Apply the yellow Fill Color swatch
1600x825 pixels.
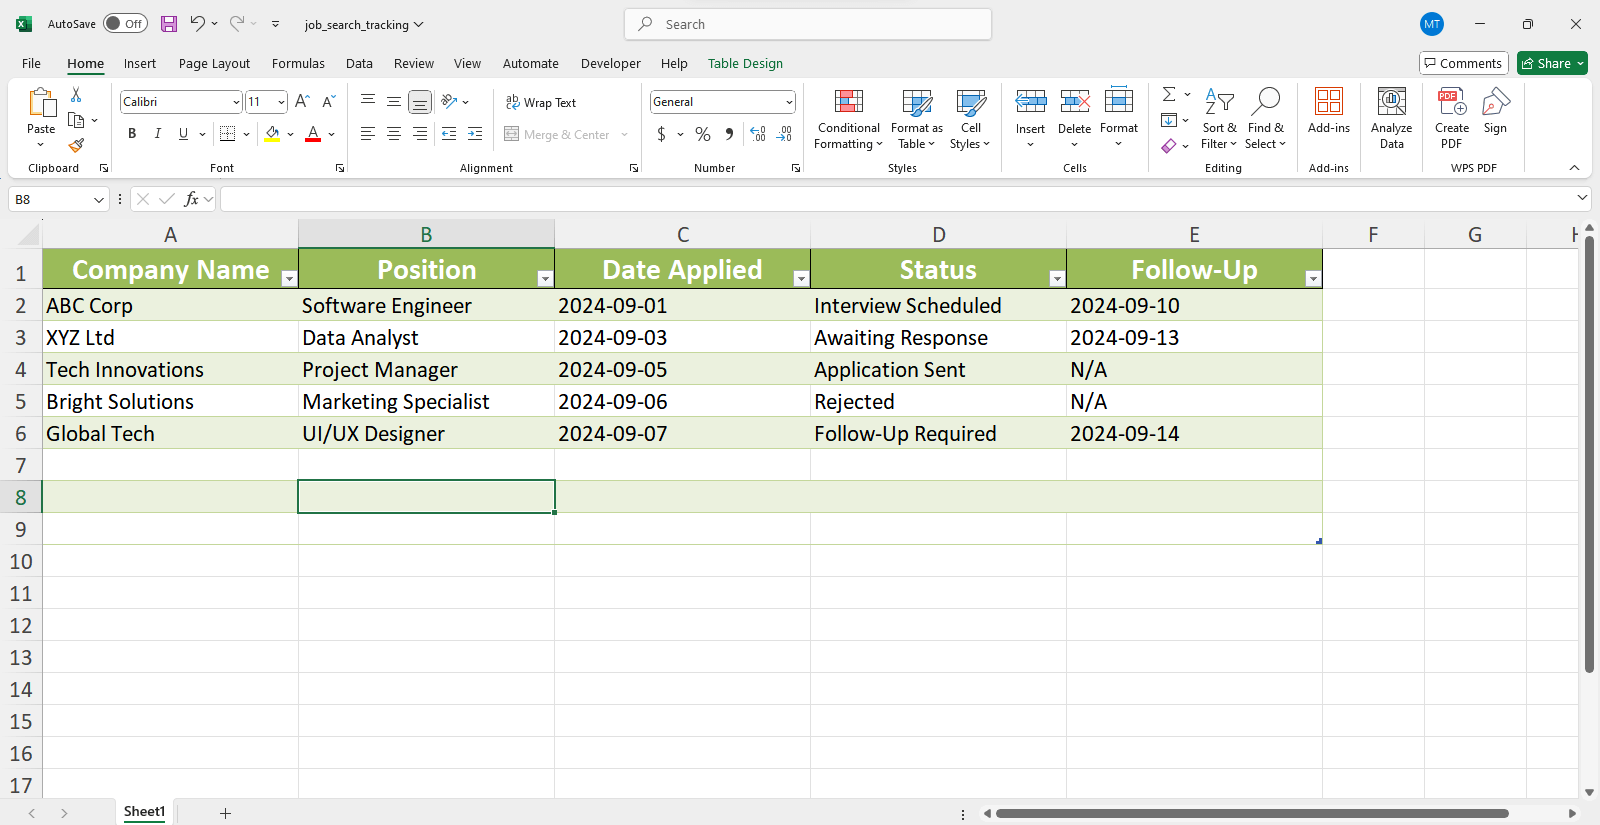pyautogui.click(x=272, y=134)
